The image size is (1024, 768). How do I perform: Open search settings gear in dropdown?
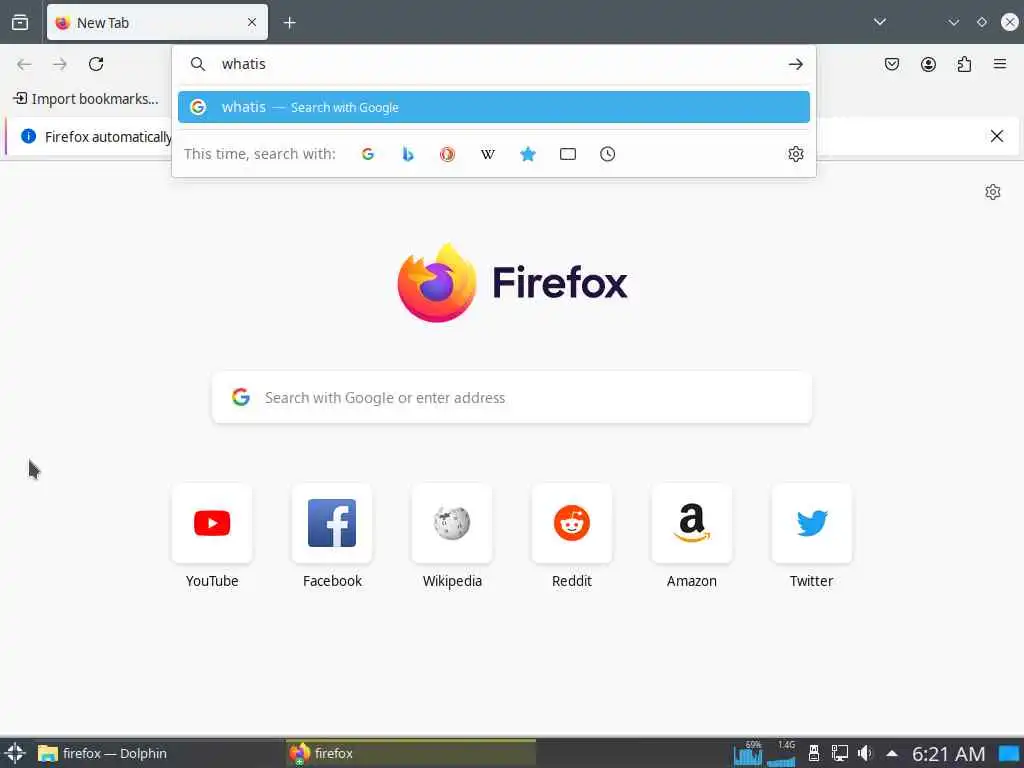click(795, 154)
